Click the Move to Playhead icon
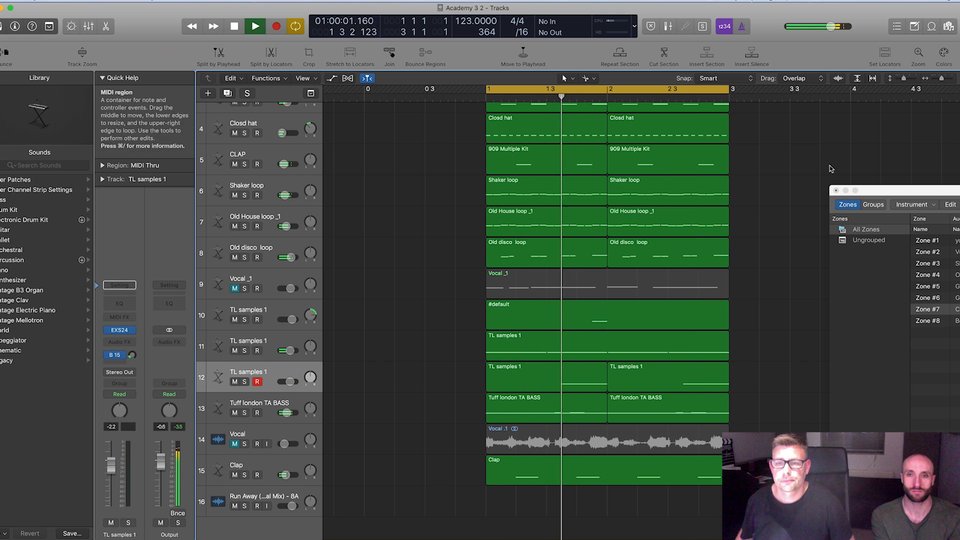 [x=522, y=53]
